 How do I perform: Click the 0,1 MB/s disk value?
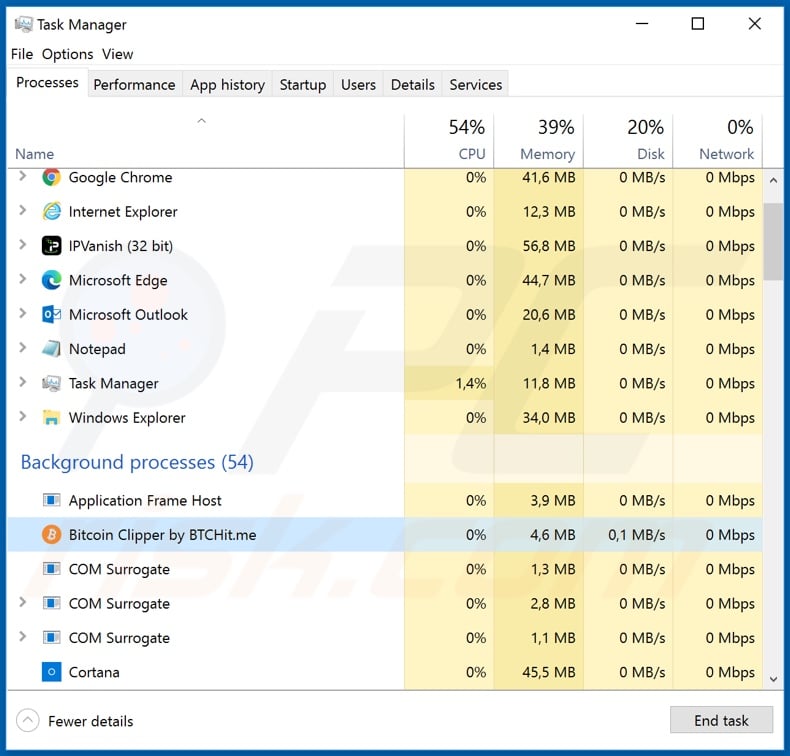636,534
